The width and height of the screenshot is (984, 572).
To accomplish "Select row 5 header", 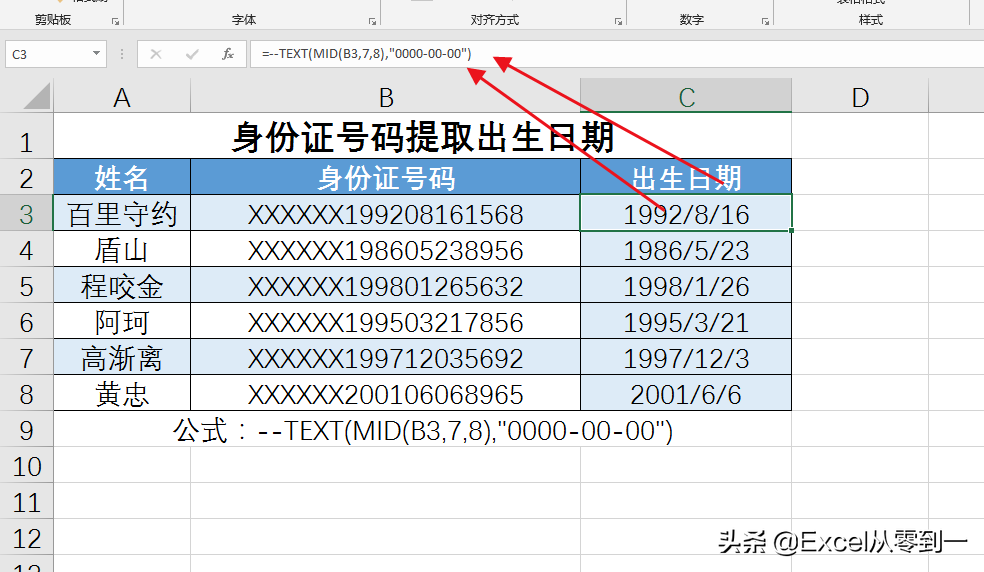I will 26,285.
